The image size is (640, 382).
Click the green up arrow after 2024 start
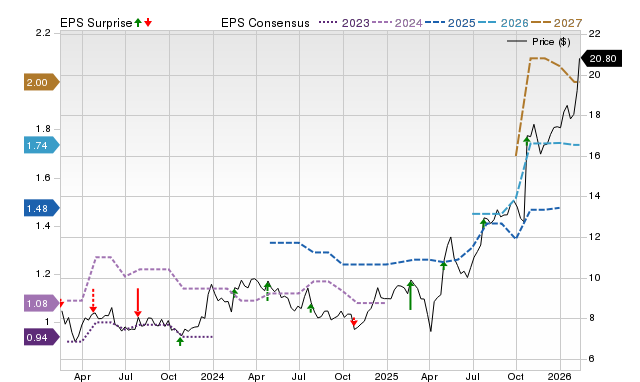click(234, 292)
